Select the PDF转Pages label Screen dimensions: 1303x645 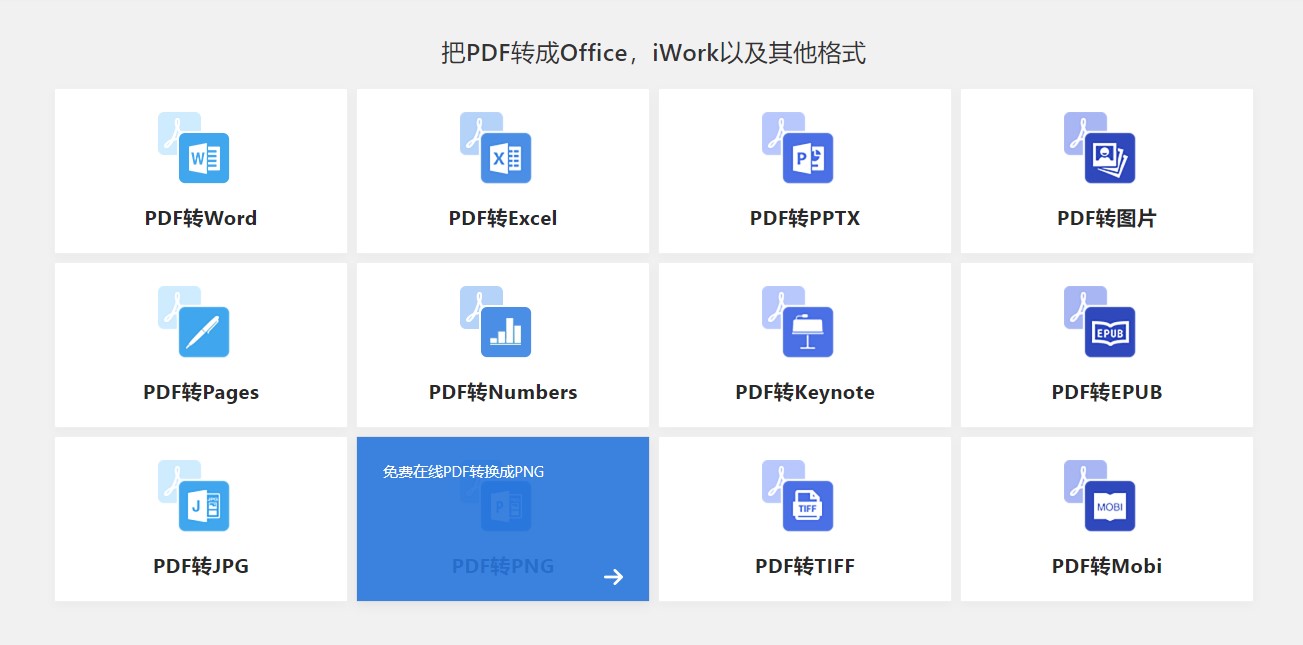(201, 392)
